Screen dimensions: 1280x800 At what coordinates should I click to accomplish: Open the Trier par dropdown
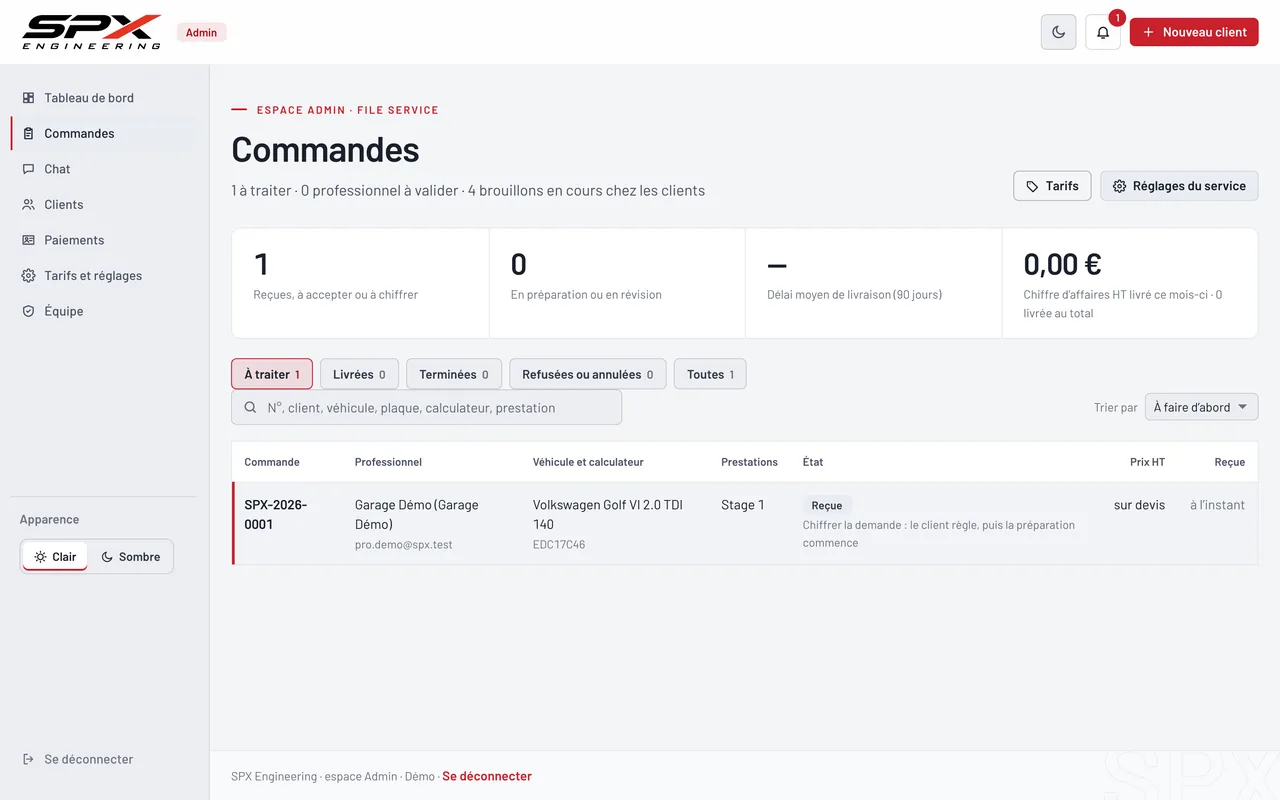pos(1201,407)
